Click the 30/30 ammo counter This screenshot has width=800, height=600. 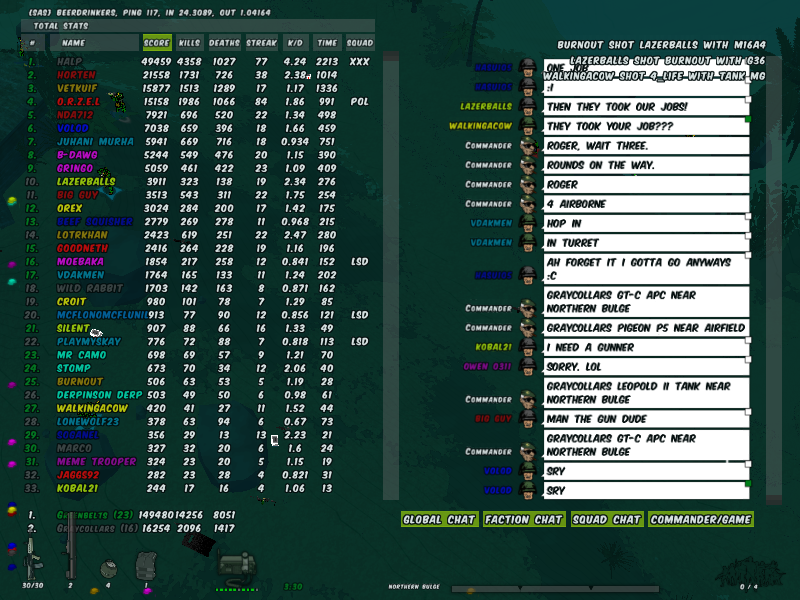[33, 586]
